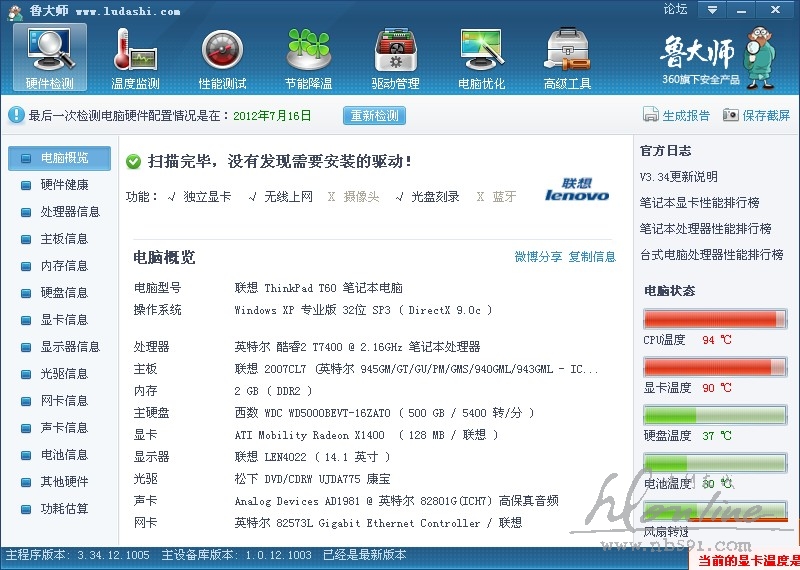Click the green scan-complete checkmark icon
Screen dimensions: 800x570
click(x=133, y=162)
